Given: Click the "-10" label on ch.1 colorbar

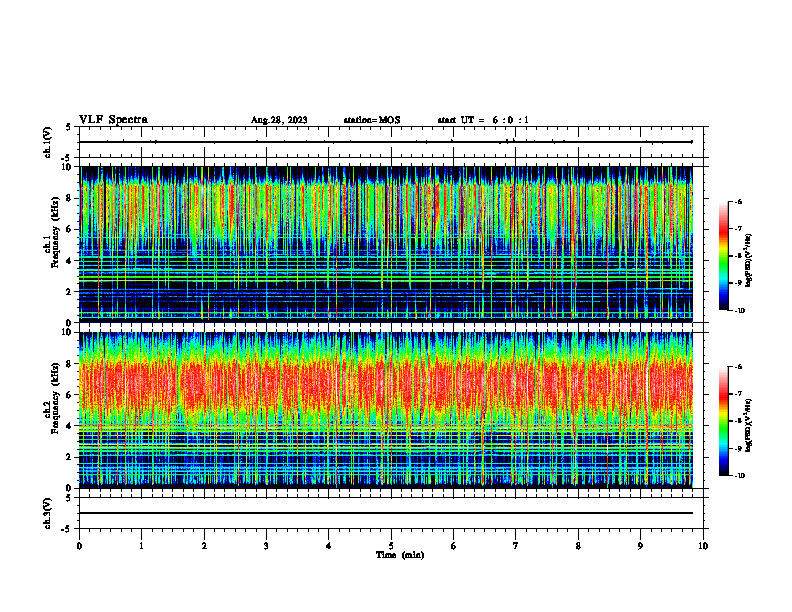Looking at the screenshot, I should pos(739,310).
